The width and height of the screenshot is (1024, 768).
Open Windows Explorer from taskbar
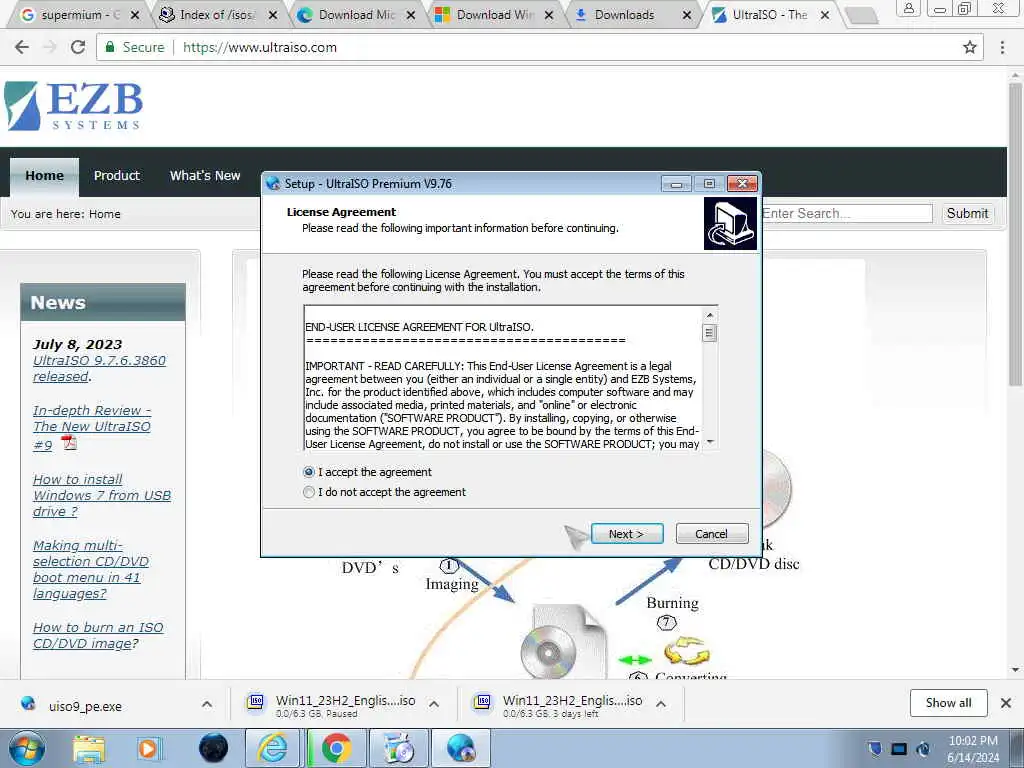point(89,748)
